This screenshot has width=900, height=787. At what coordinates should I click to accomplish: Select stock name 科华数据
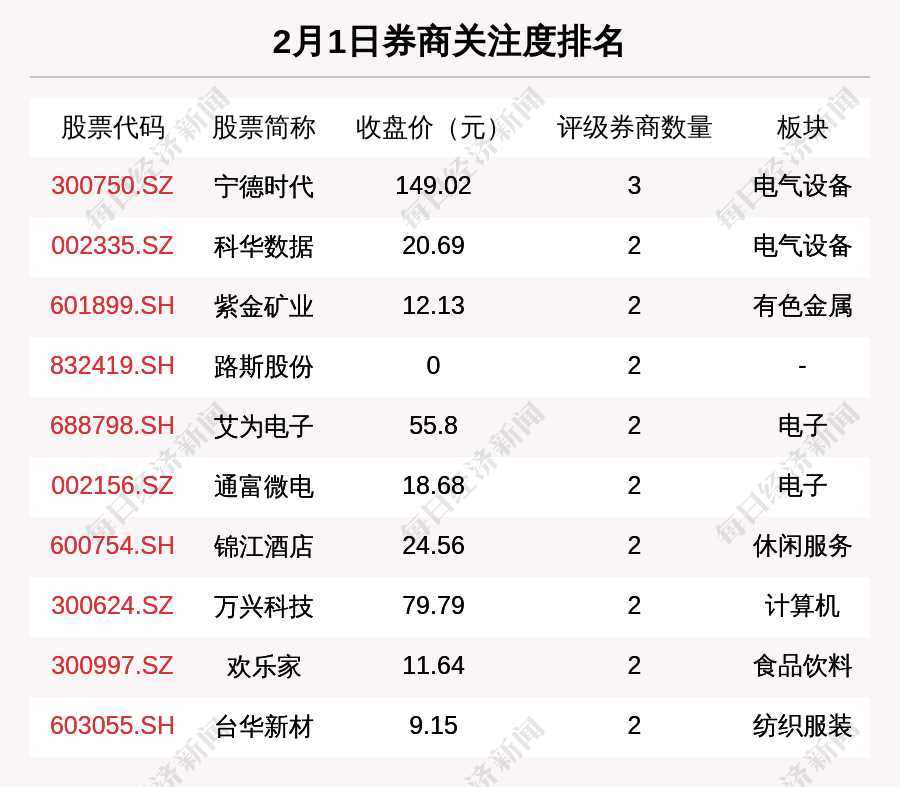(x=263, y=247)
